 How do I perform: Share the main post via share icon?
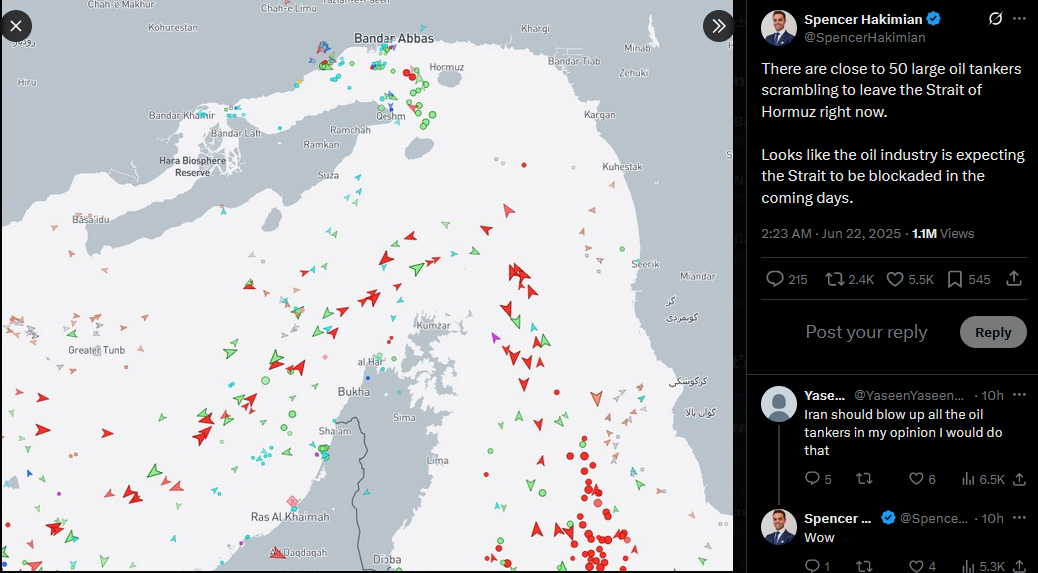click(1014, 279)
